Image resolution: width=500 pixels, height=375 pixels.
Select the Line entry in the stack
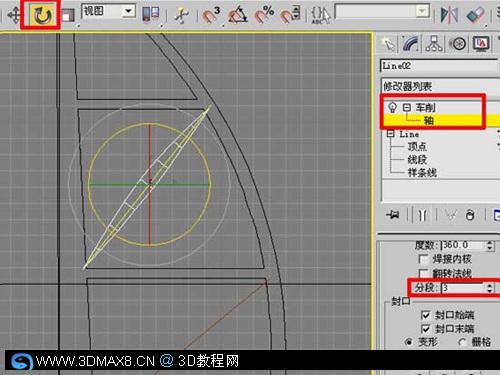pos(409,134)
